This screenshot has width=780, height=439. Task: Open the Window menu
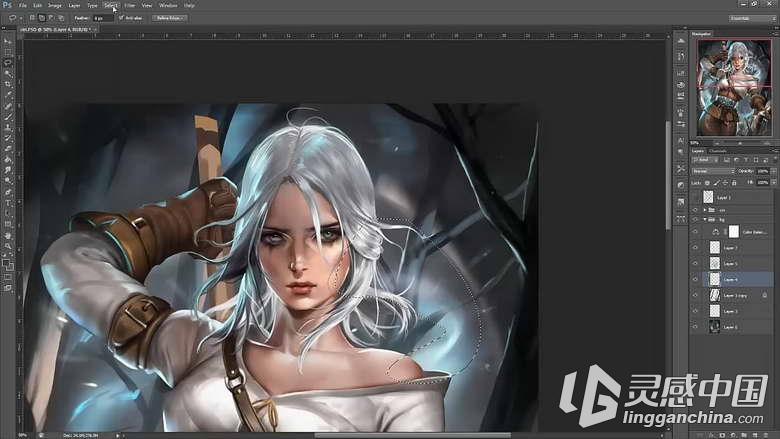(x=168, y=5)
